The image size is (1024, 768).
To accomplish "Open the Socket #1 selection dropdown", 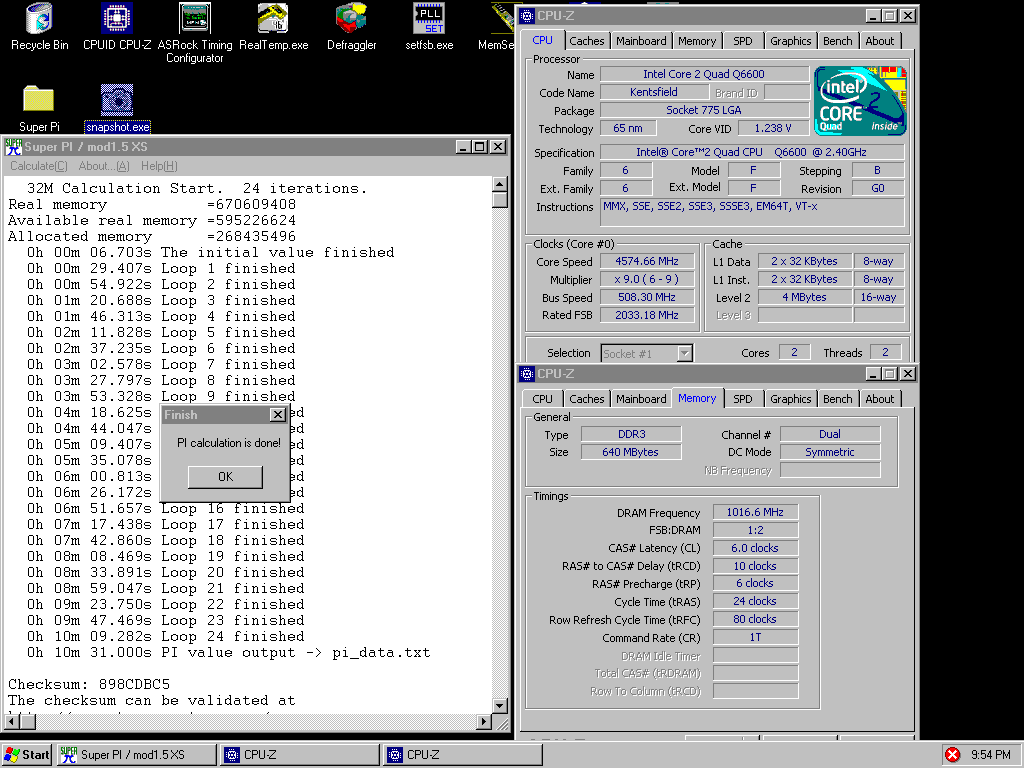I will click(684, 353).
